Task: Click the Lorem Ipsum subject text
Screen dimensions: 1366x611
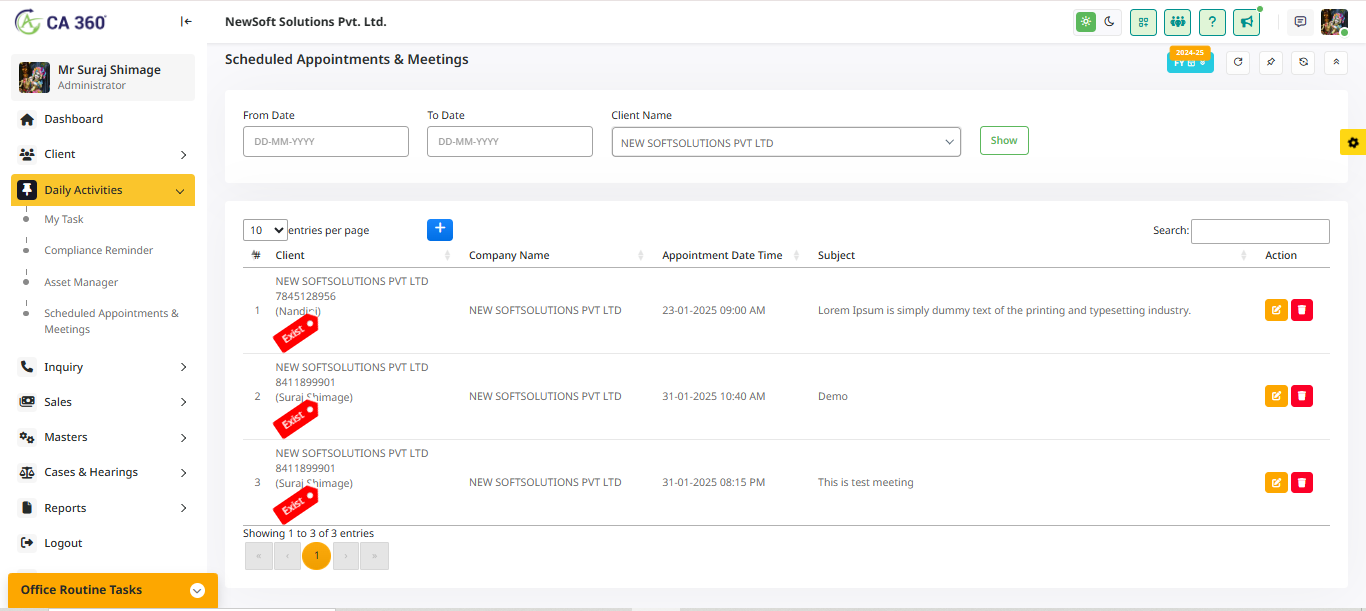Action: (x=1004, y=310)
